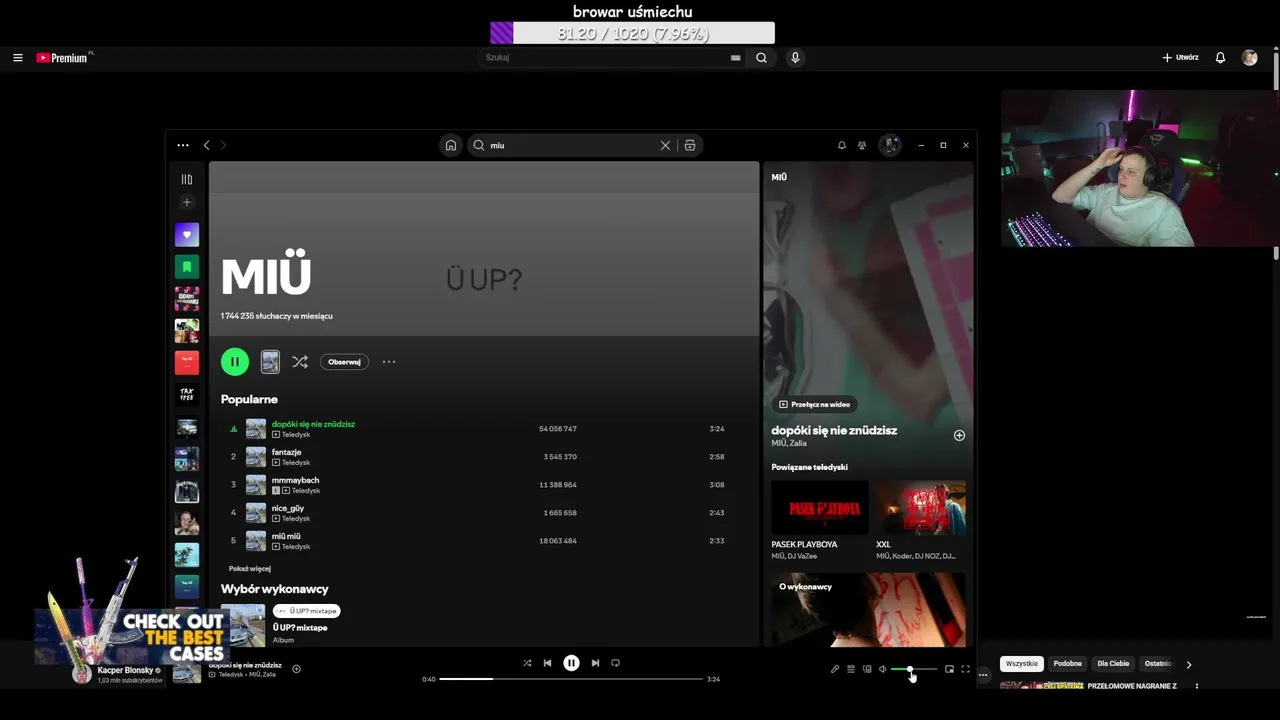Screen dimensions: 1280x720
Task: Add current song to library plus icon
Action: (959, 435)
